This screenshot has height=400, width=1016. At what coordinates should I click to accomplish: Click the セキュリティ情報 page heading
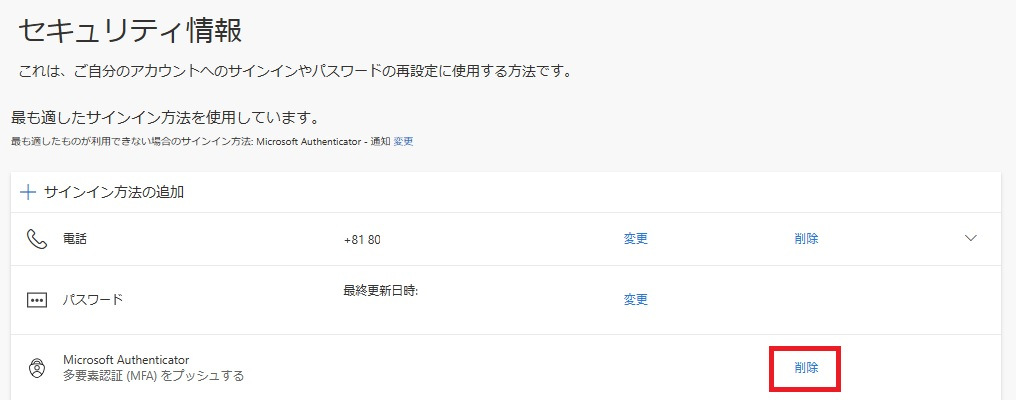pos(130,31)
